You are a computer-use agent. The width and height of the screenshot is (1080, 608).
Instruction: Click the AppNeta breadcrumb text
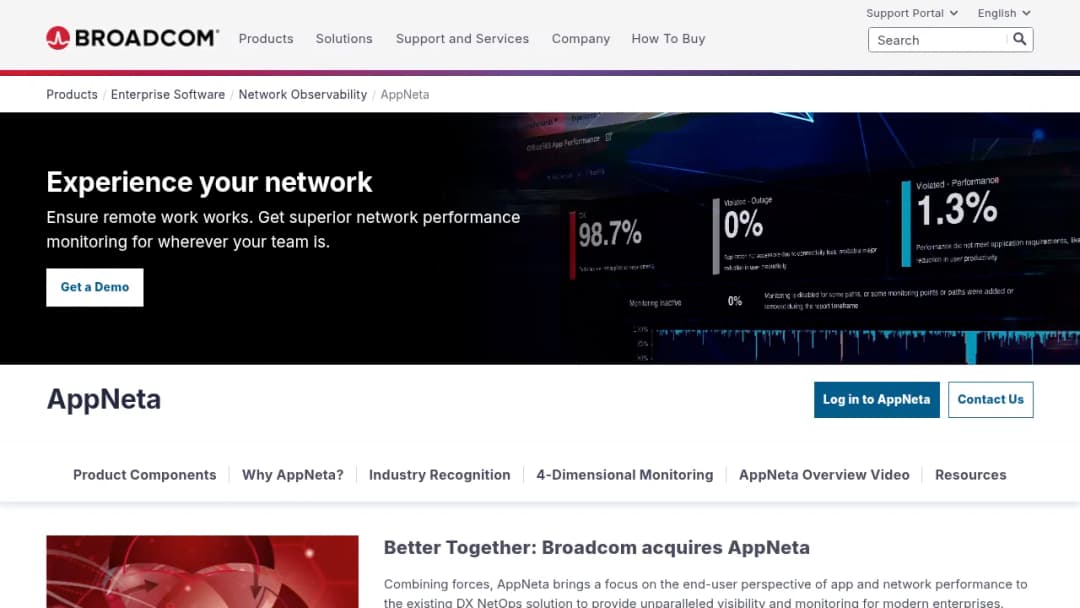coord(404,94)
